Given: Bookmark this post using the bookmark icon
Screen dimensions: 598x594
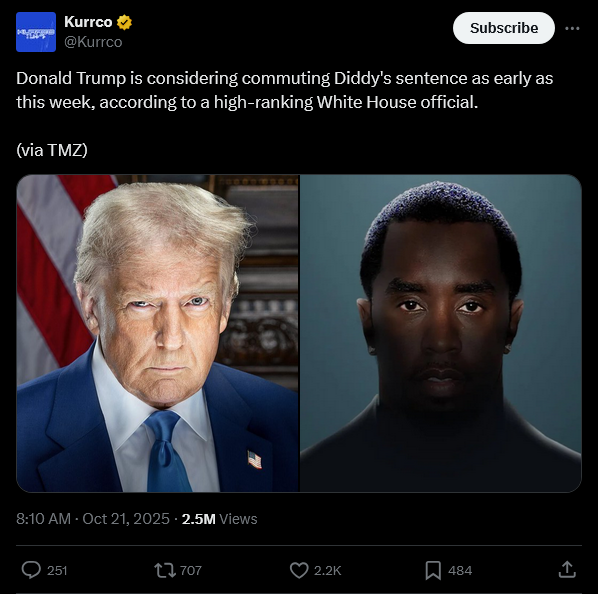Looking at the screenshot, I should (433, 570).
